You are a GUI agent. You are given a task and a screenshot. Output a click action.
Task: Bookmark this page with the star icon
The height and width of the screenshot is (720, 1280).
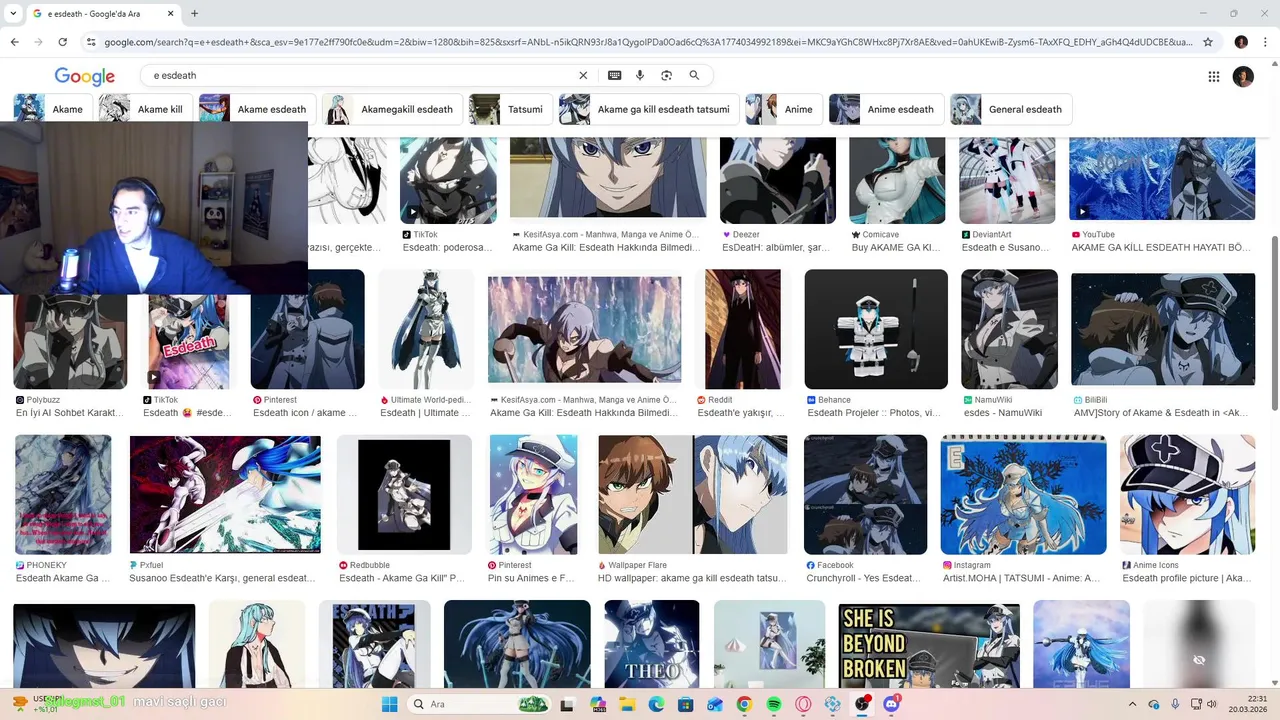(1208, 42)
